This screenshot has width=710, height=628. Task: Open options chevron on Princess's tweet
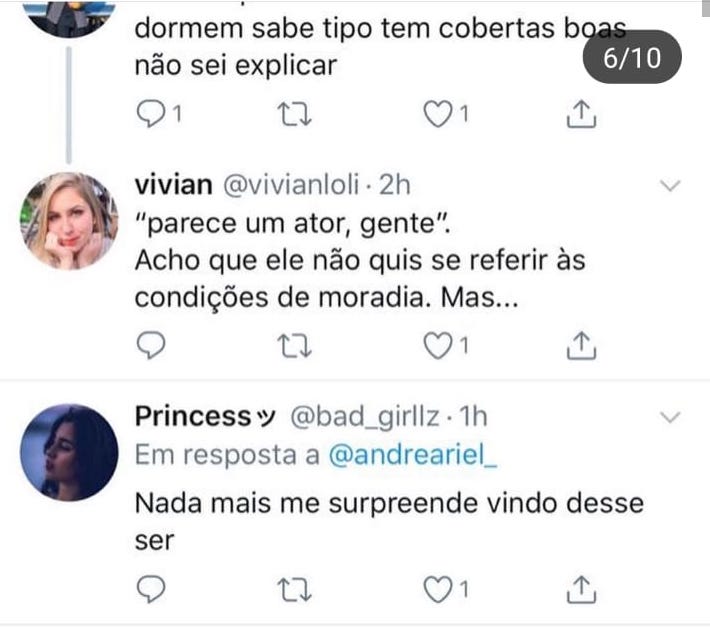[671, 416]
